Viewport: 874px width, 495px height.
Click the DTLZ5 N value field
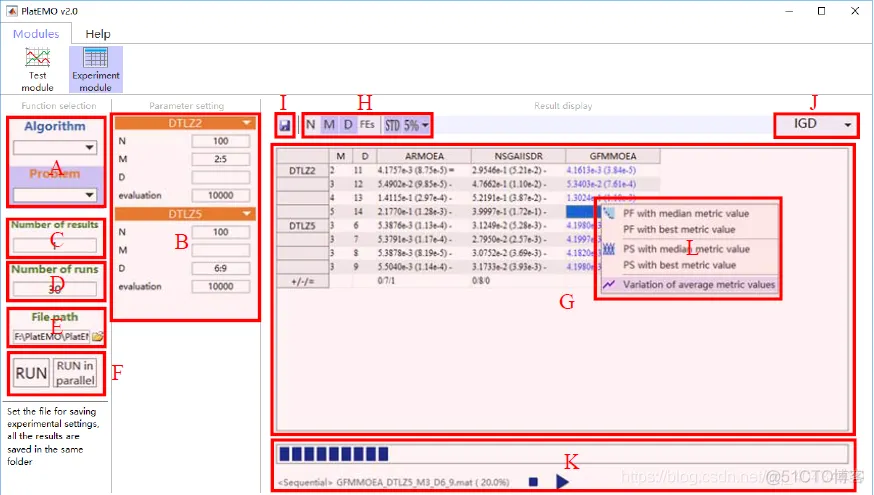pyautogui.click(x=221, y=232)
